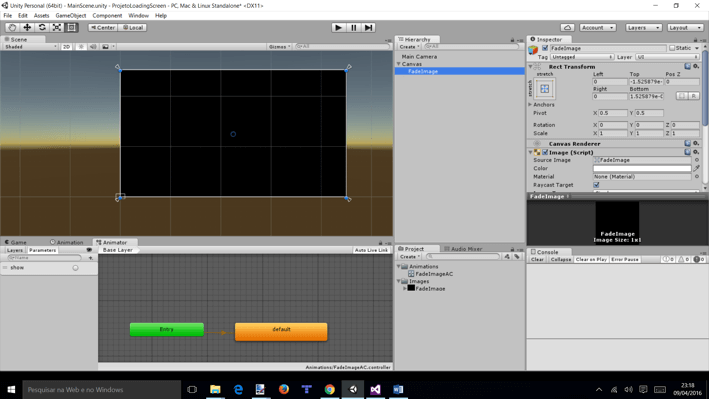Toggle Pivot Center mode button
The height and width of the screenshot is (399, 709).
pos(103,28)
